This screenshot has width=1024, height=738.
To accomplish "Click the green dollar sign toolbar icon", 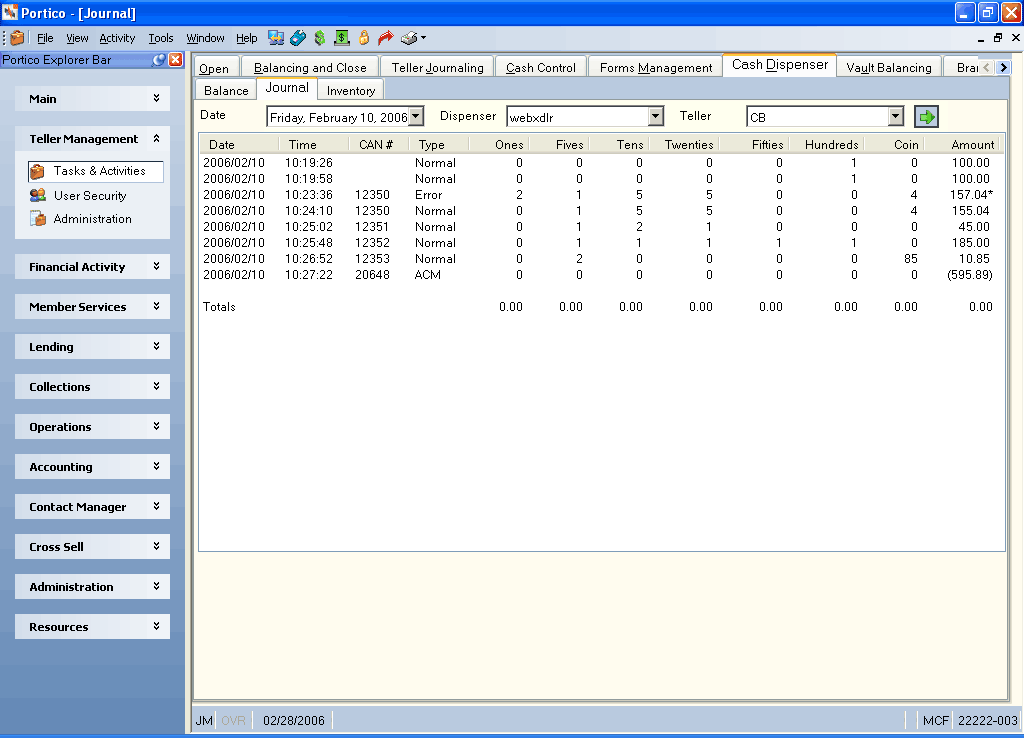I will point(319,38).
